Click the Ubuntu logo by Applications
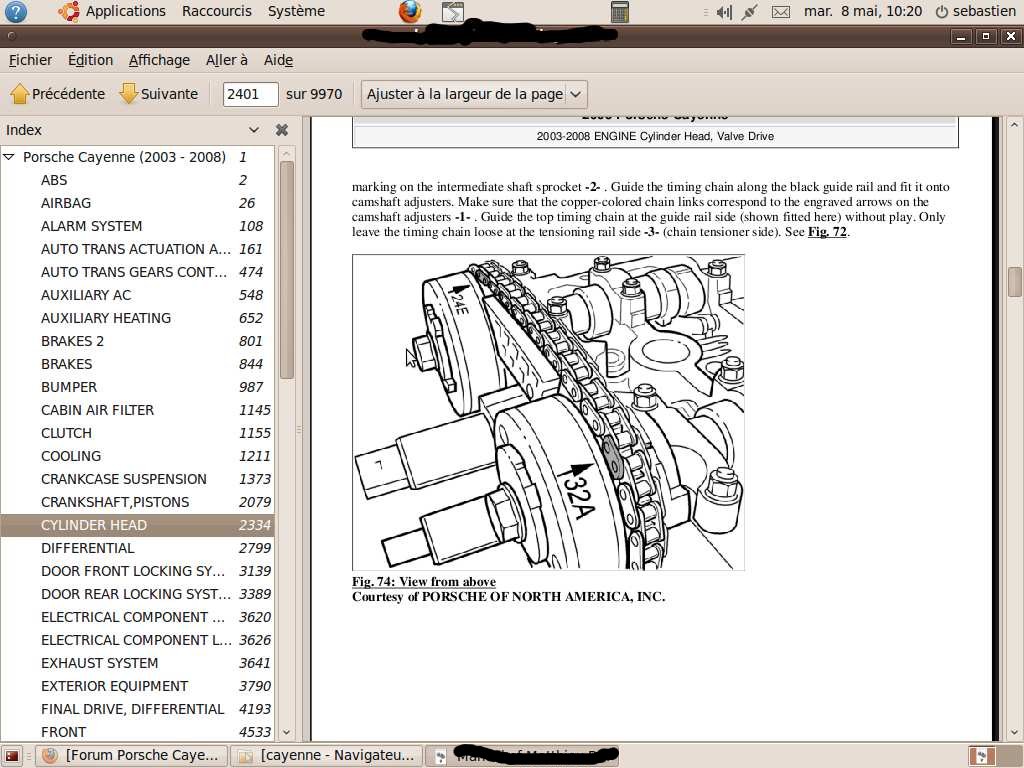This screenshot has height=768, width=1024. [69, 11]
